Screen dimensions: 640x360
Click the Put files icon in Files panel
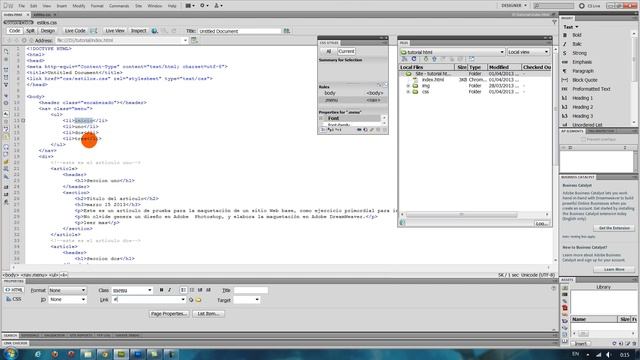(x=434, y=59)
